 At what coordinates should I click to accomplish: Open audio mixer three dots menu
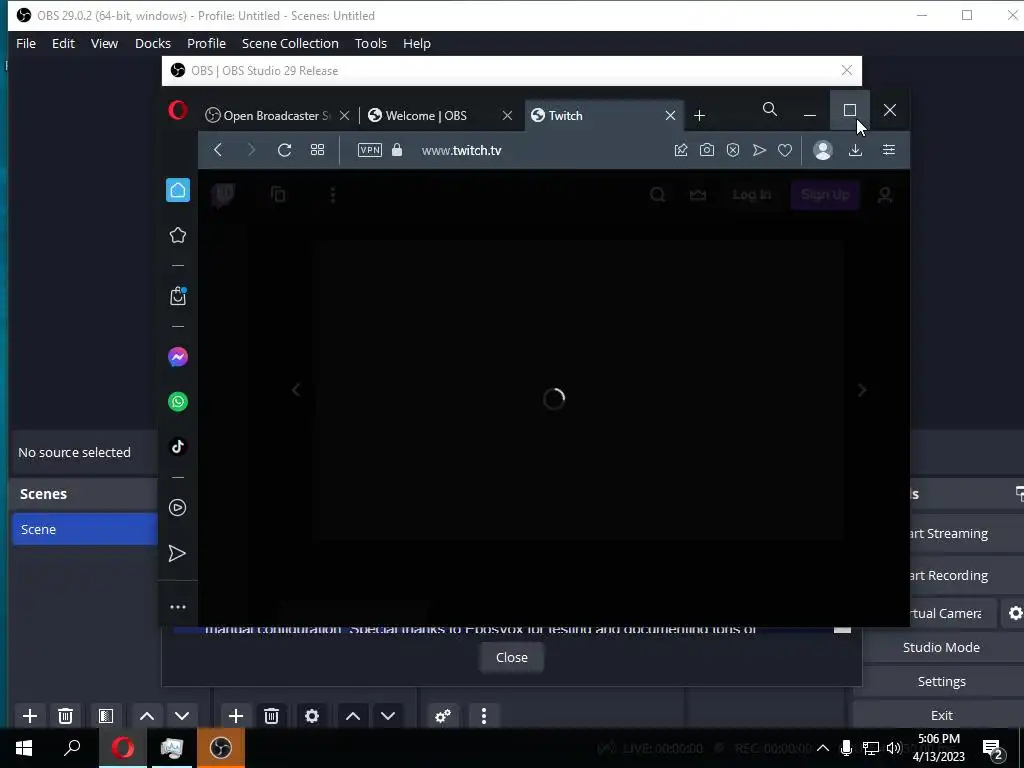pyautogui.click(x=484, y=716)
